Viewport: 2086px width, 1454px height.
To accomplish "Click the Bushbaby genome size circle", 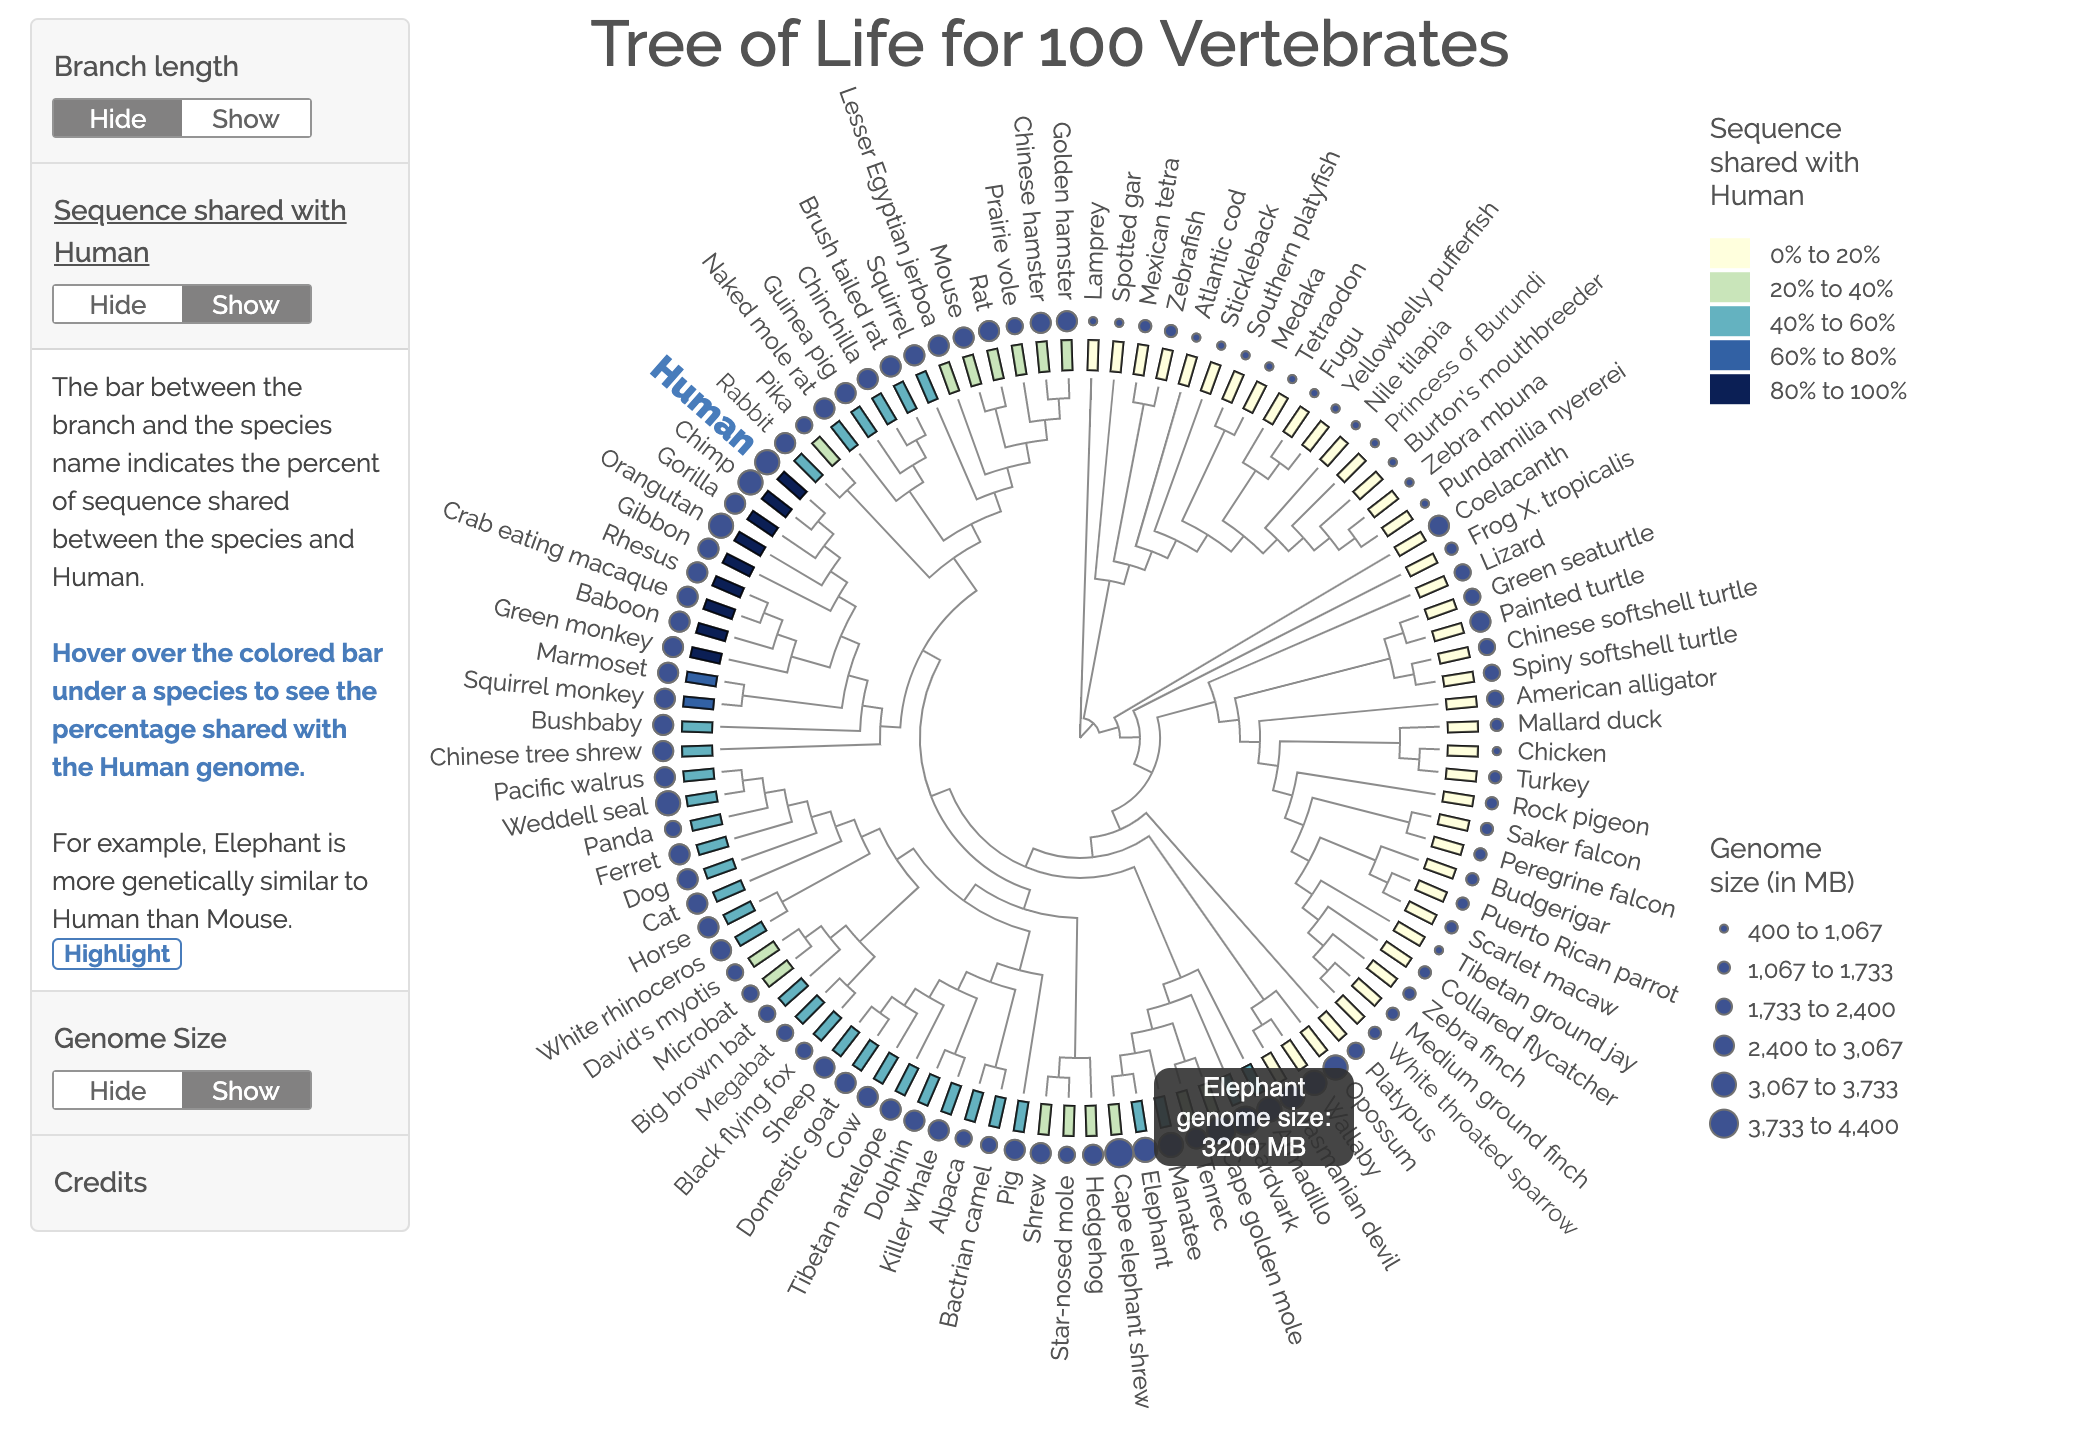I will (x=663, y=724).
